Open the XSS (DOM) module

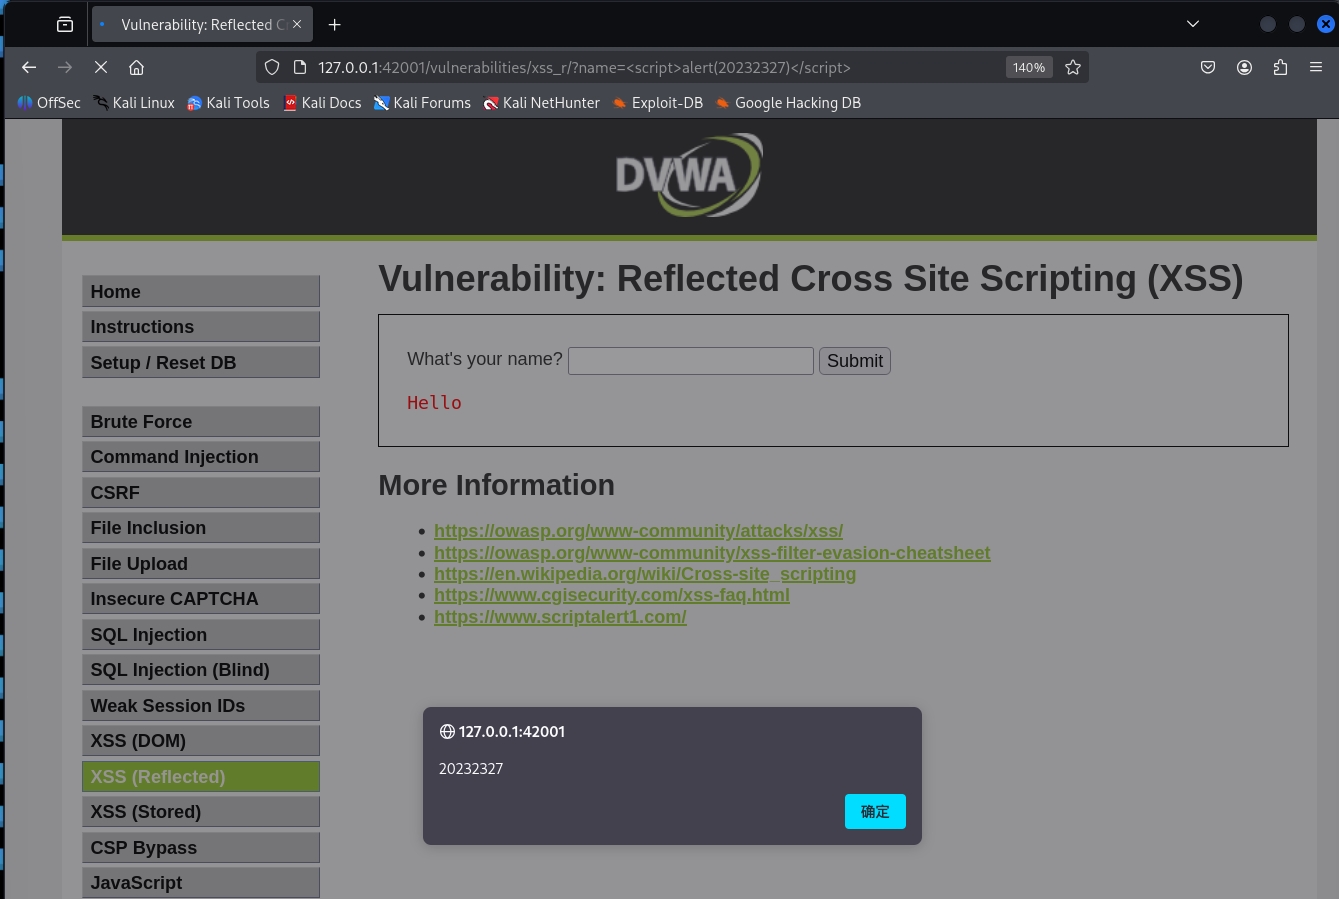201,741
